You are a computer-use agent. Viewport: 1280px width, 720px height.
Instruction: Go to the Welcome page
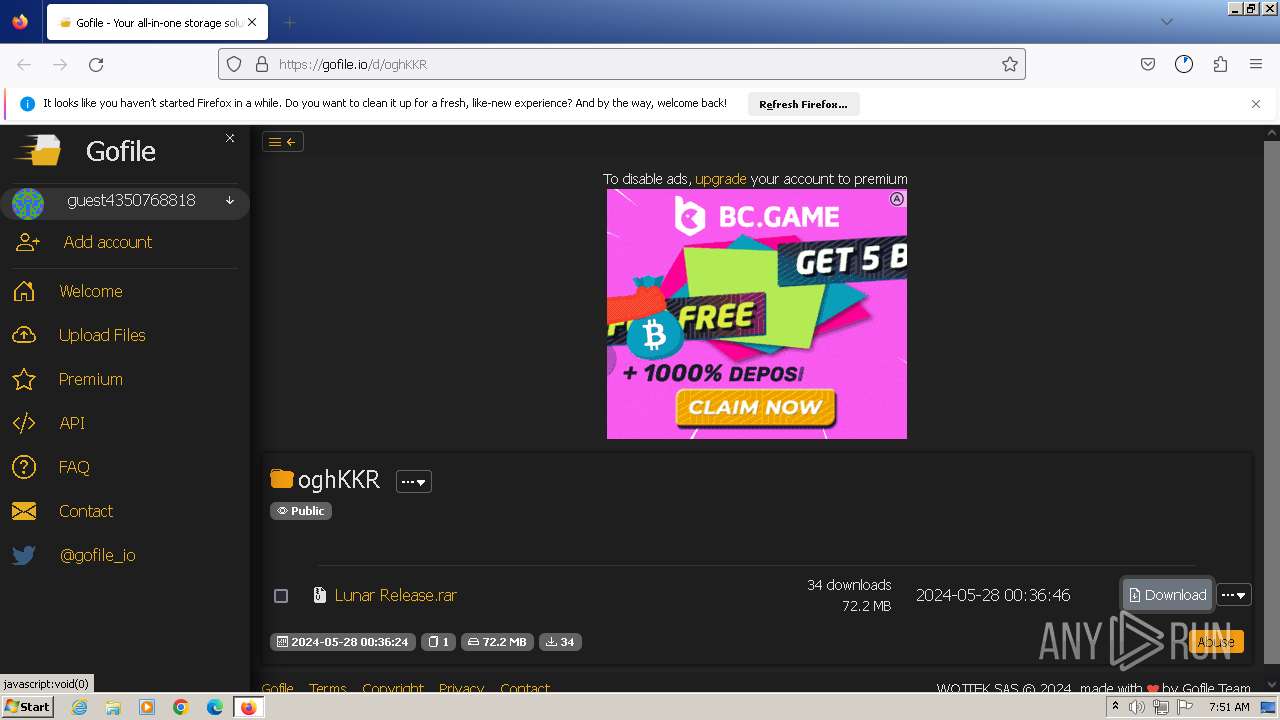pos(90,291)
